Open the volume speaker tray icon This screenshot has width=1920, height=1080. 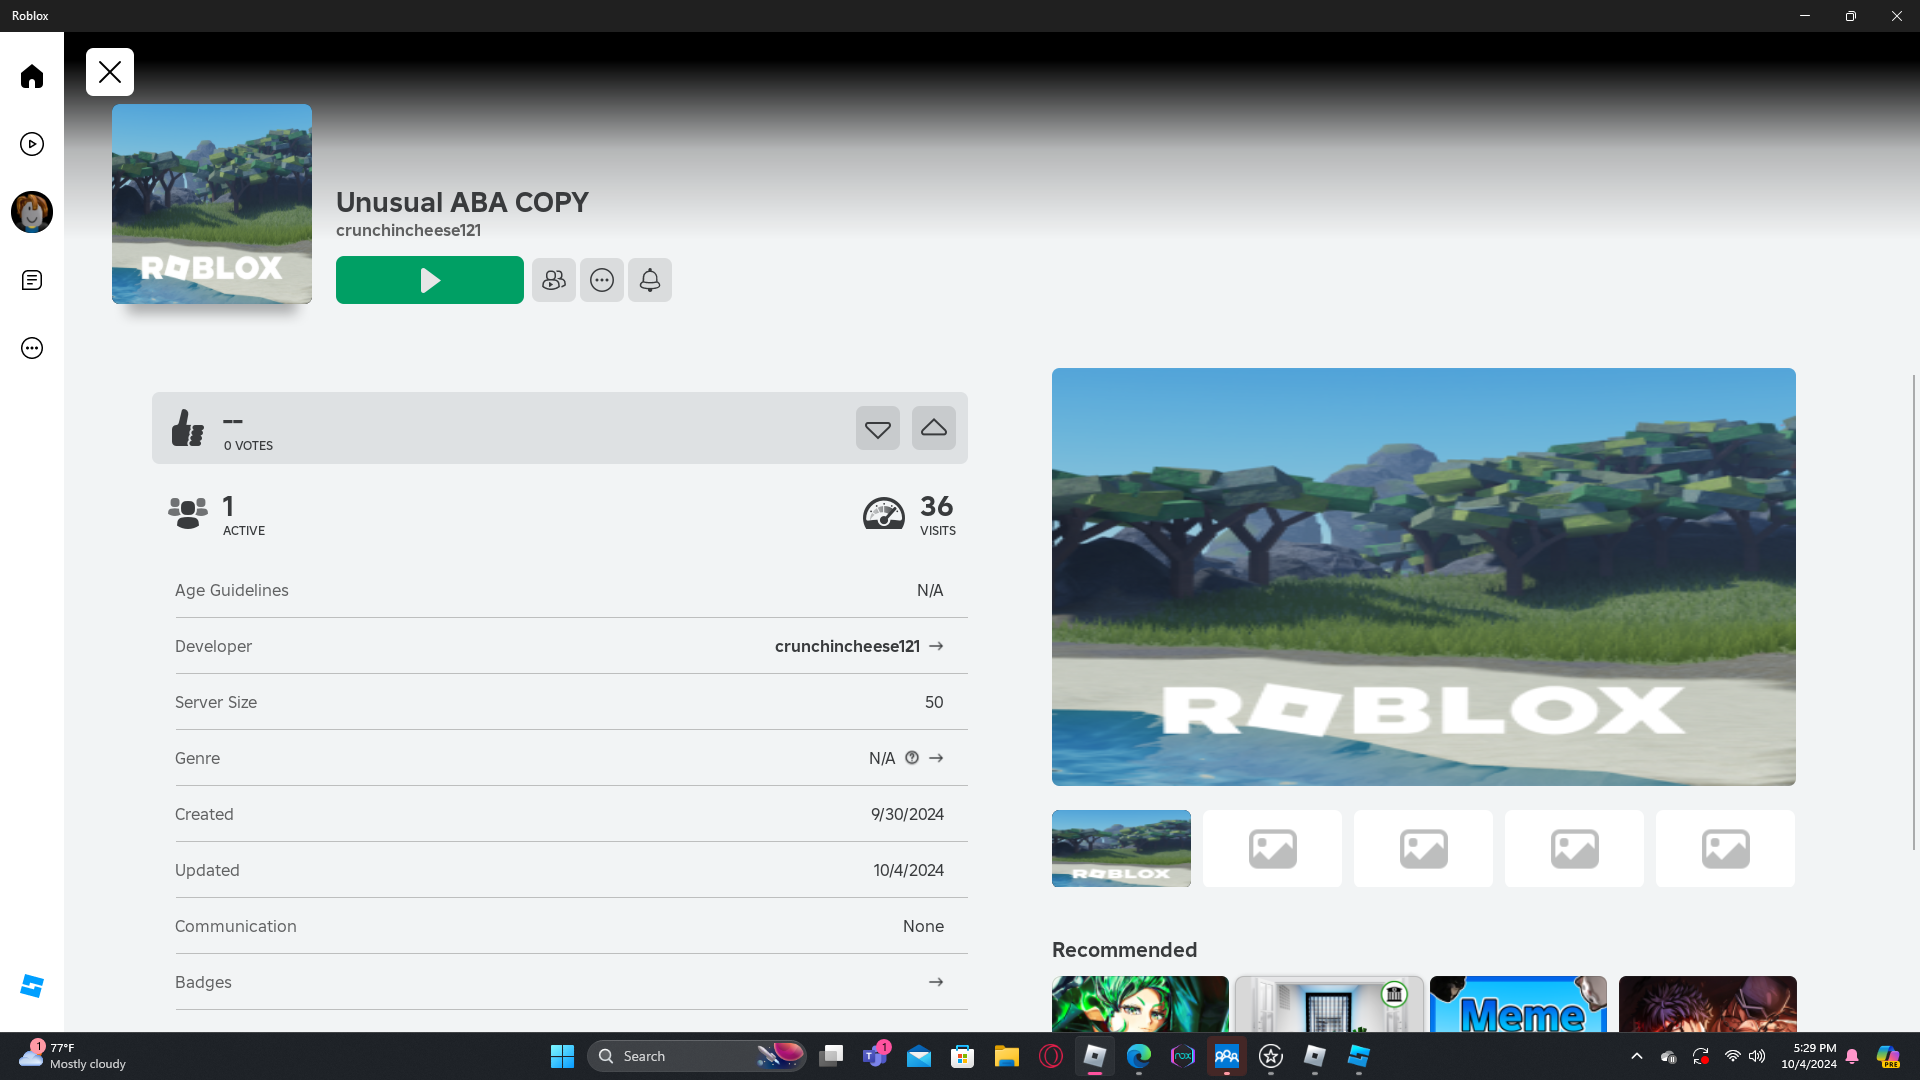1757,1056
